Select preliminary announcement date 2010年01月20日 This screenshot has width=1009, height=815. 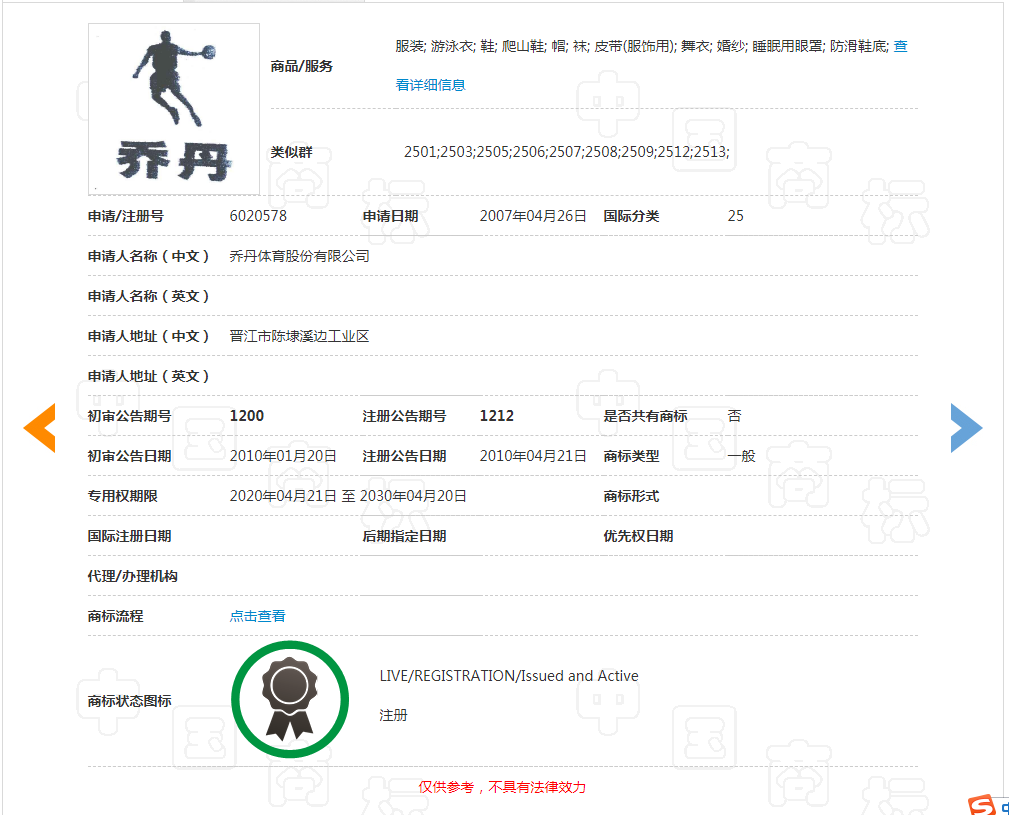(283, 456)
